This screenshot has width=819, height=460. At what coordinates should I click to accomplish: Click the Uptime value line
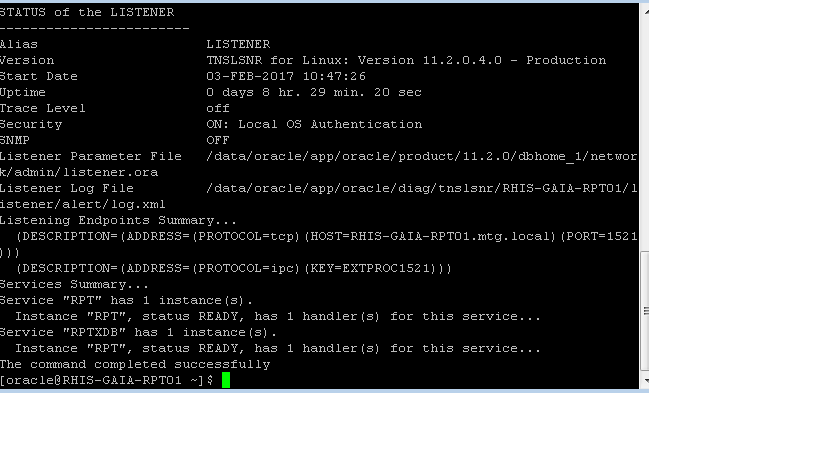[314, 92]
